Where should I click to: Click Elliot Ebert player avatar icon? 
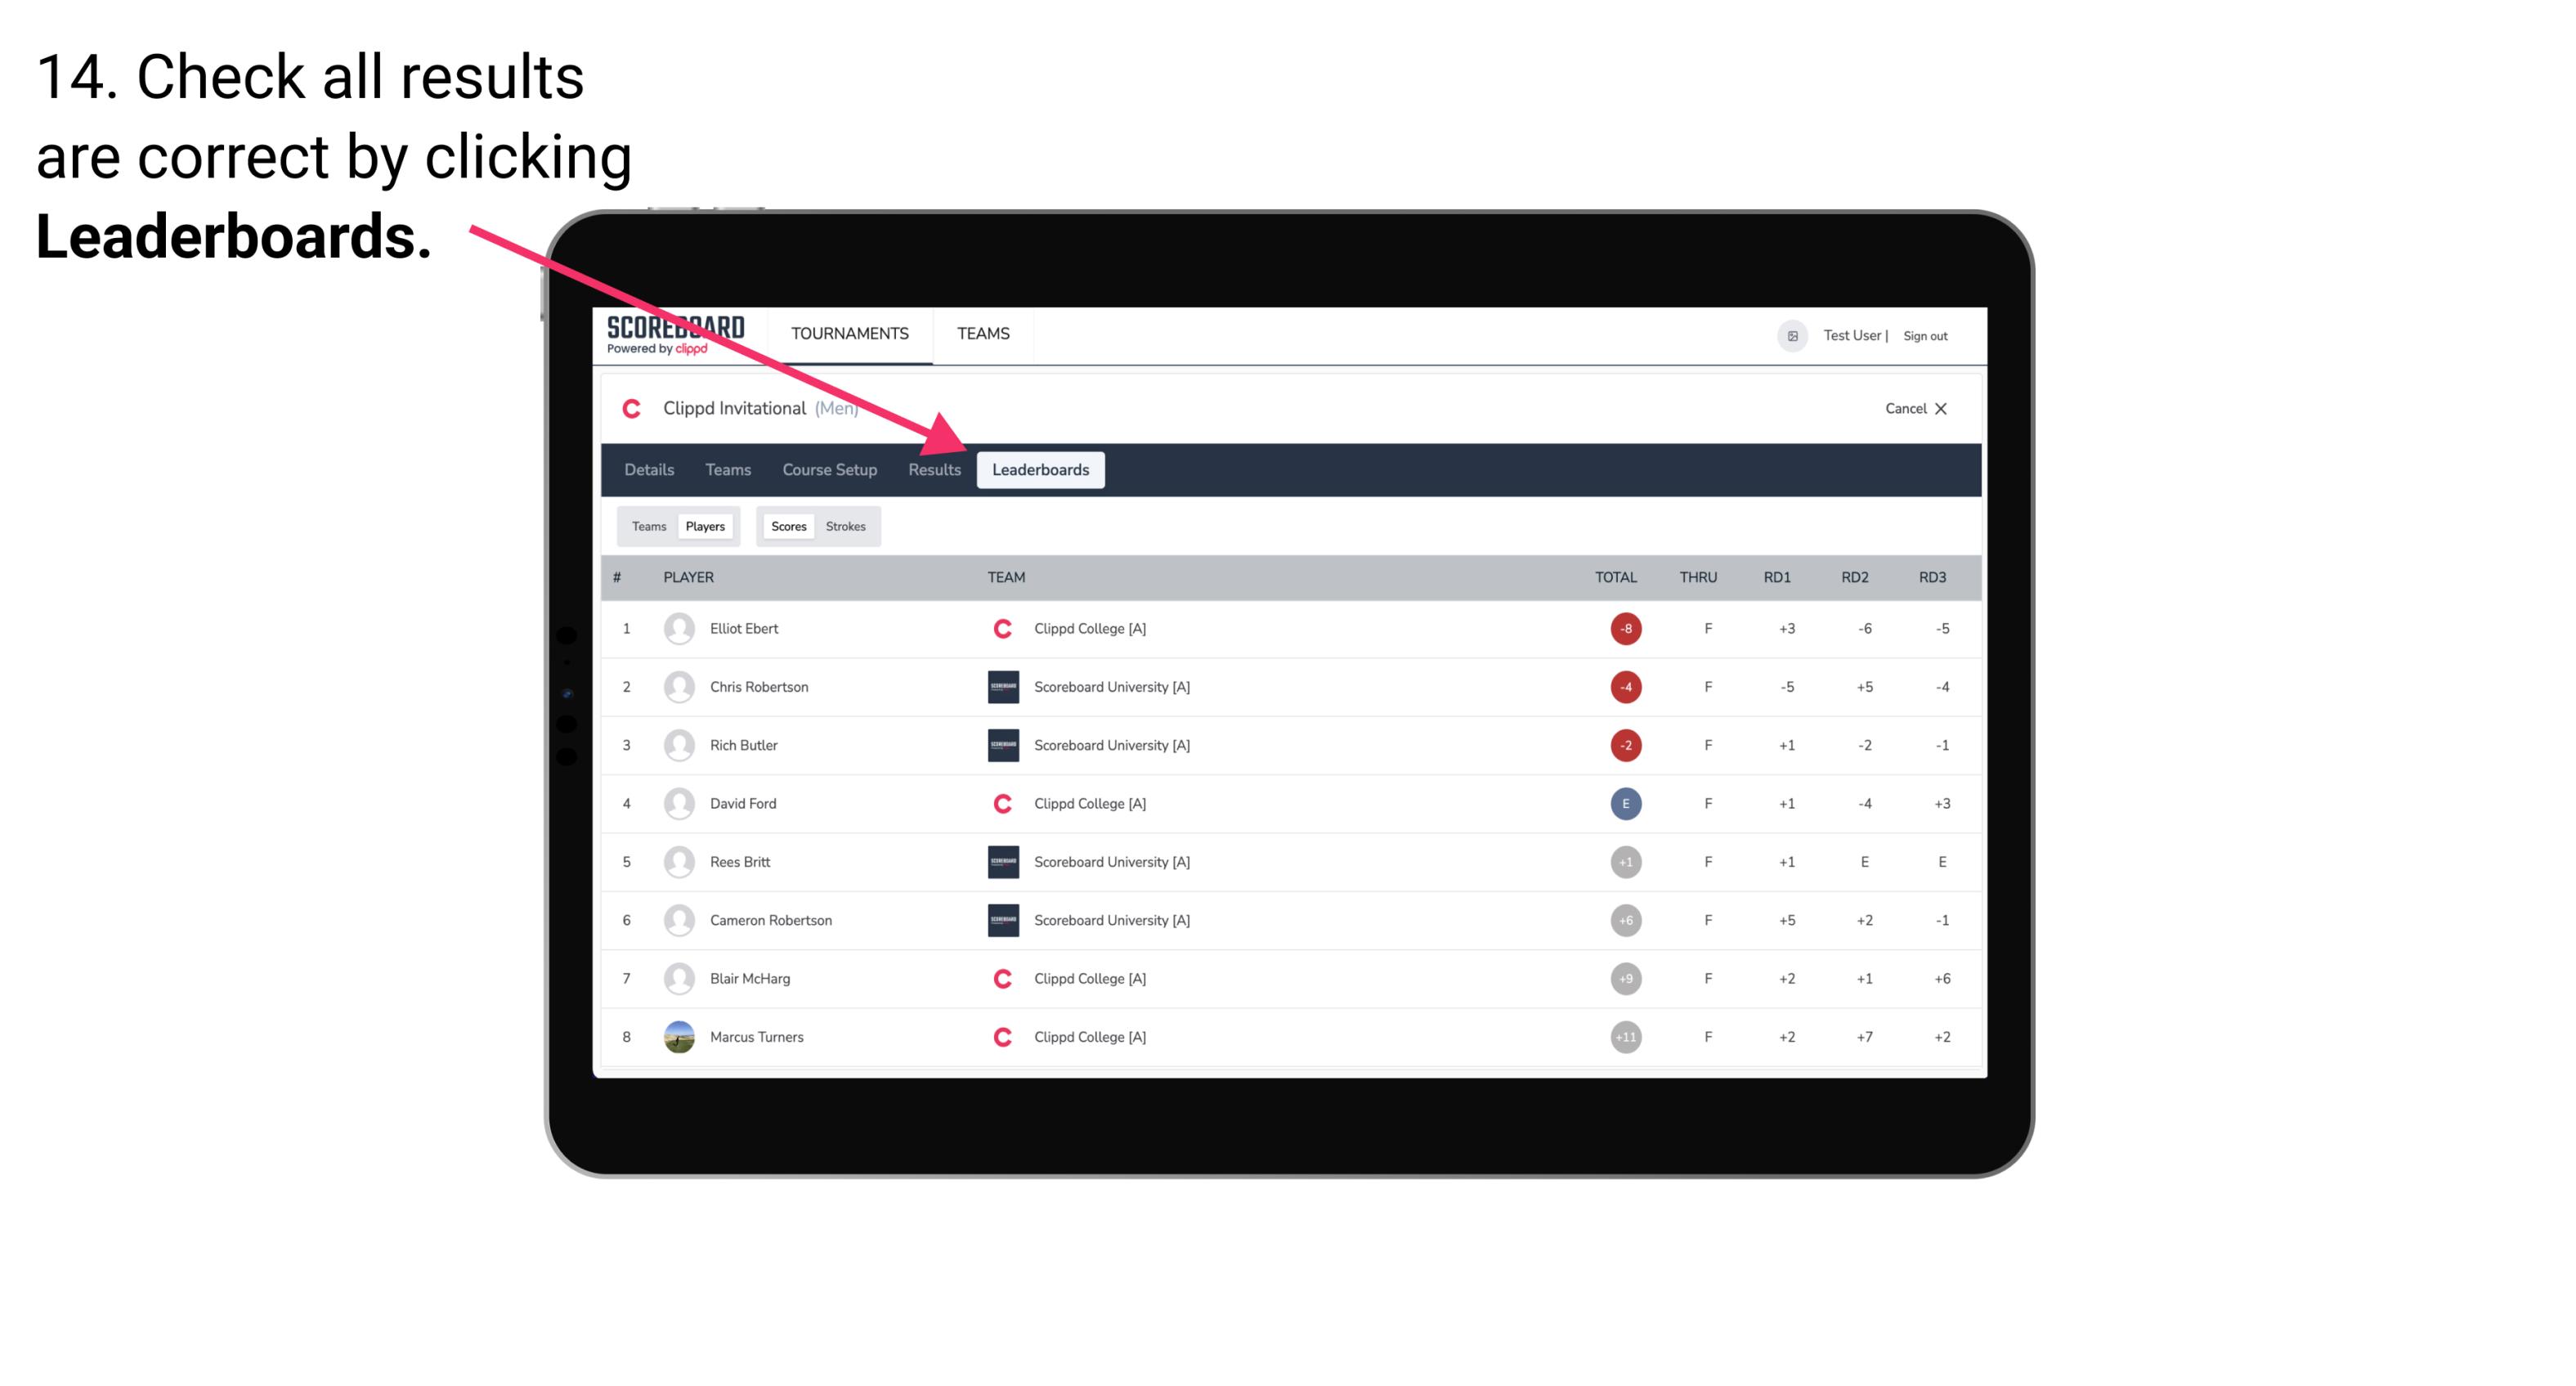pyautogui.click(x=677, y=628)
